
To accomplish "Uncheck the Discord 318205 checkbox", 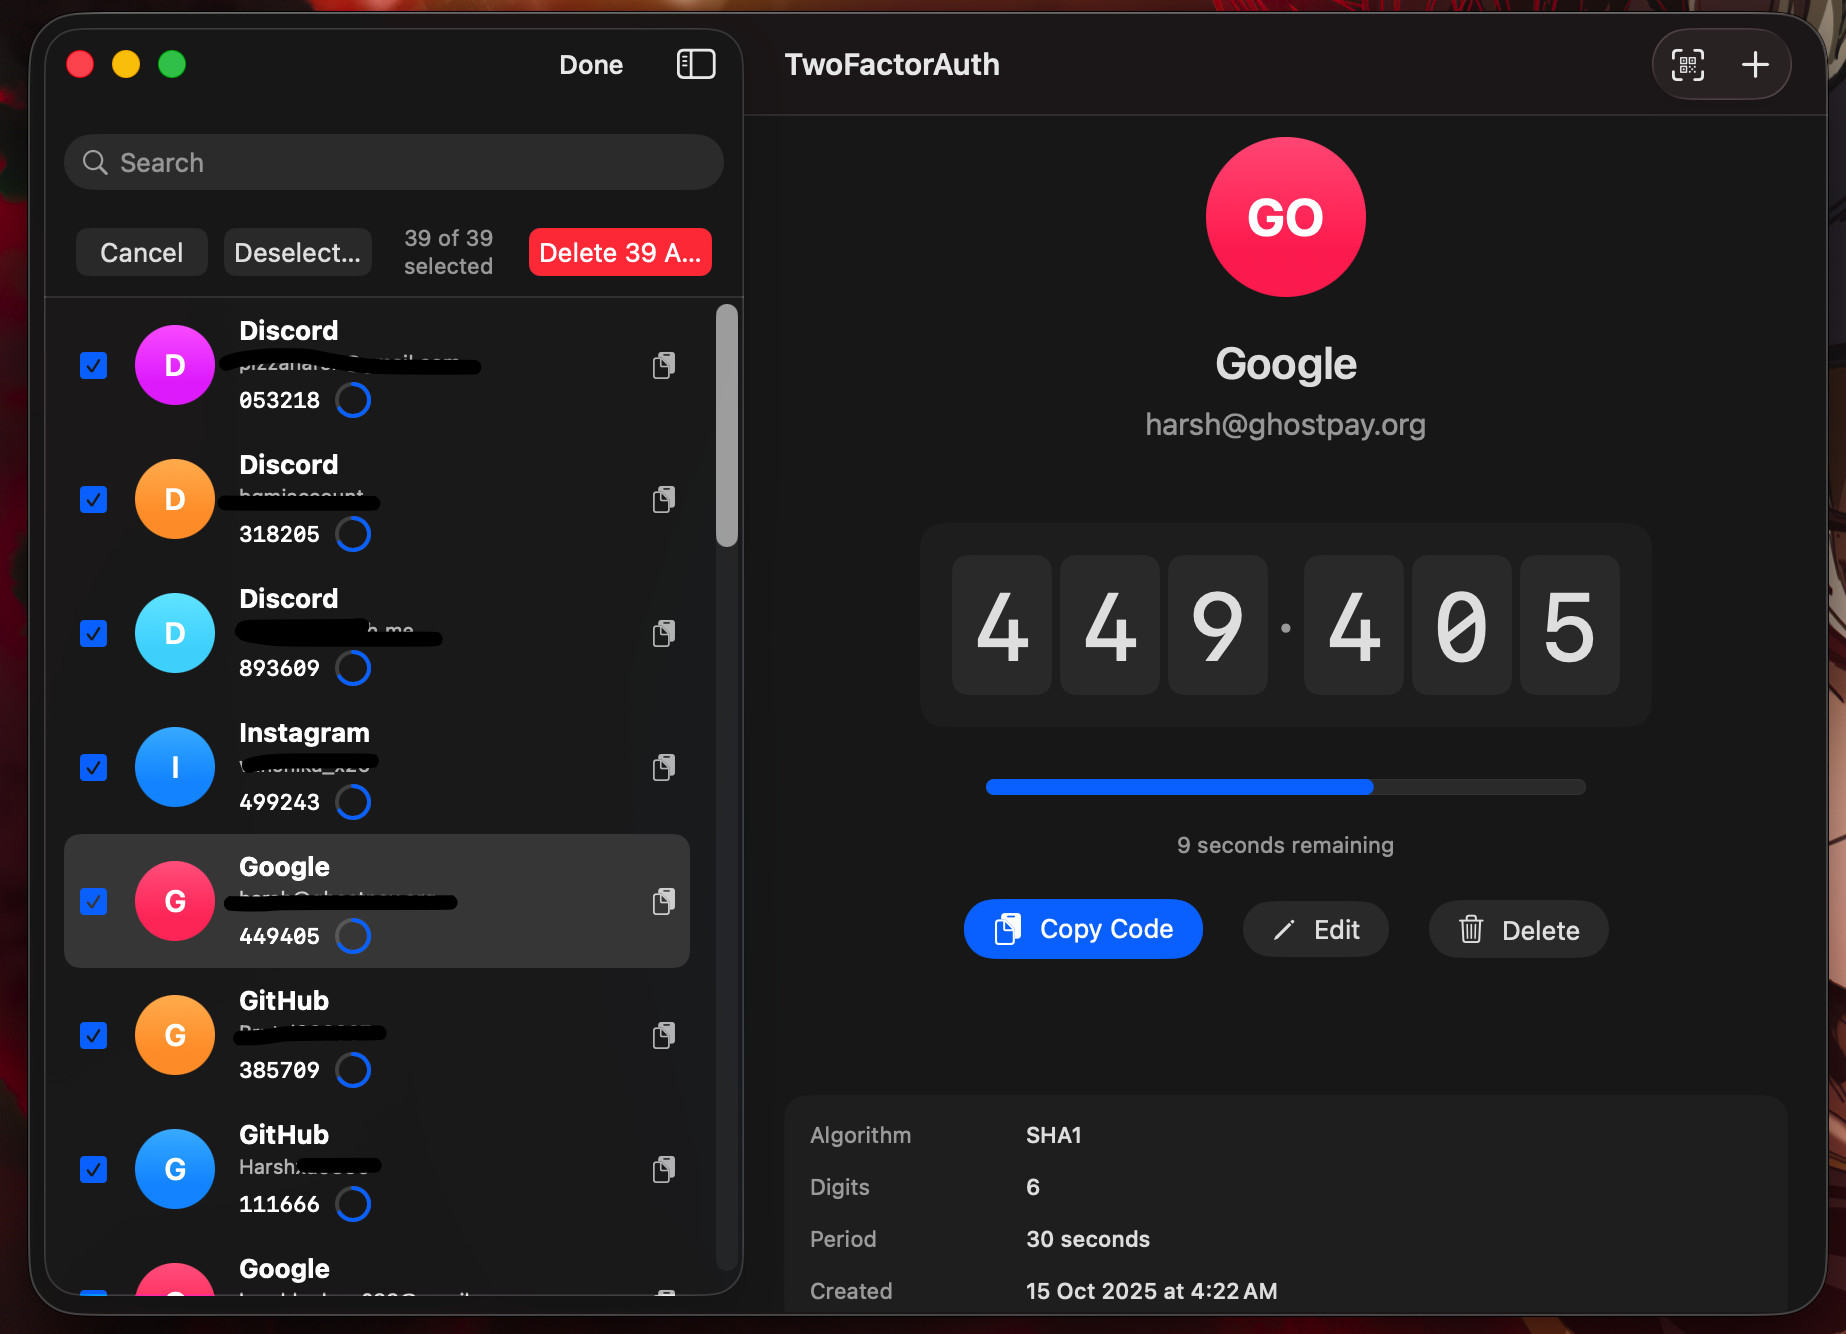I will tap(94, 500).
